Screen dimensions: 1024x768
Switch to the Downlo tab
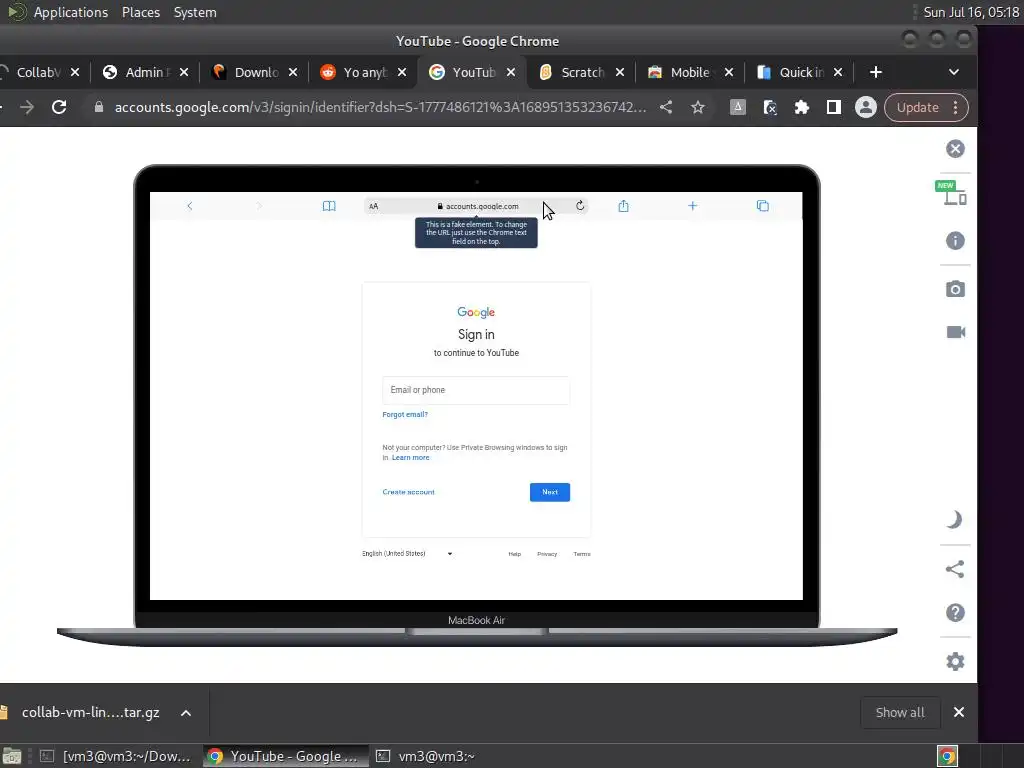[256, 72]
